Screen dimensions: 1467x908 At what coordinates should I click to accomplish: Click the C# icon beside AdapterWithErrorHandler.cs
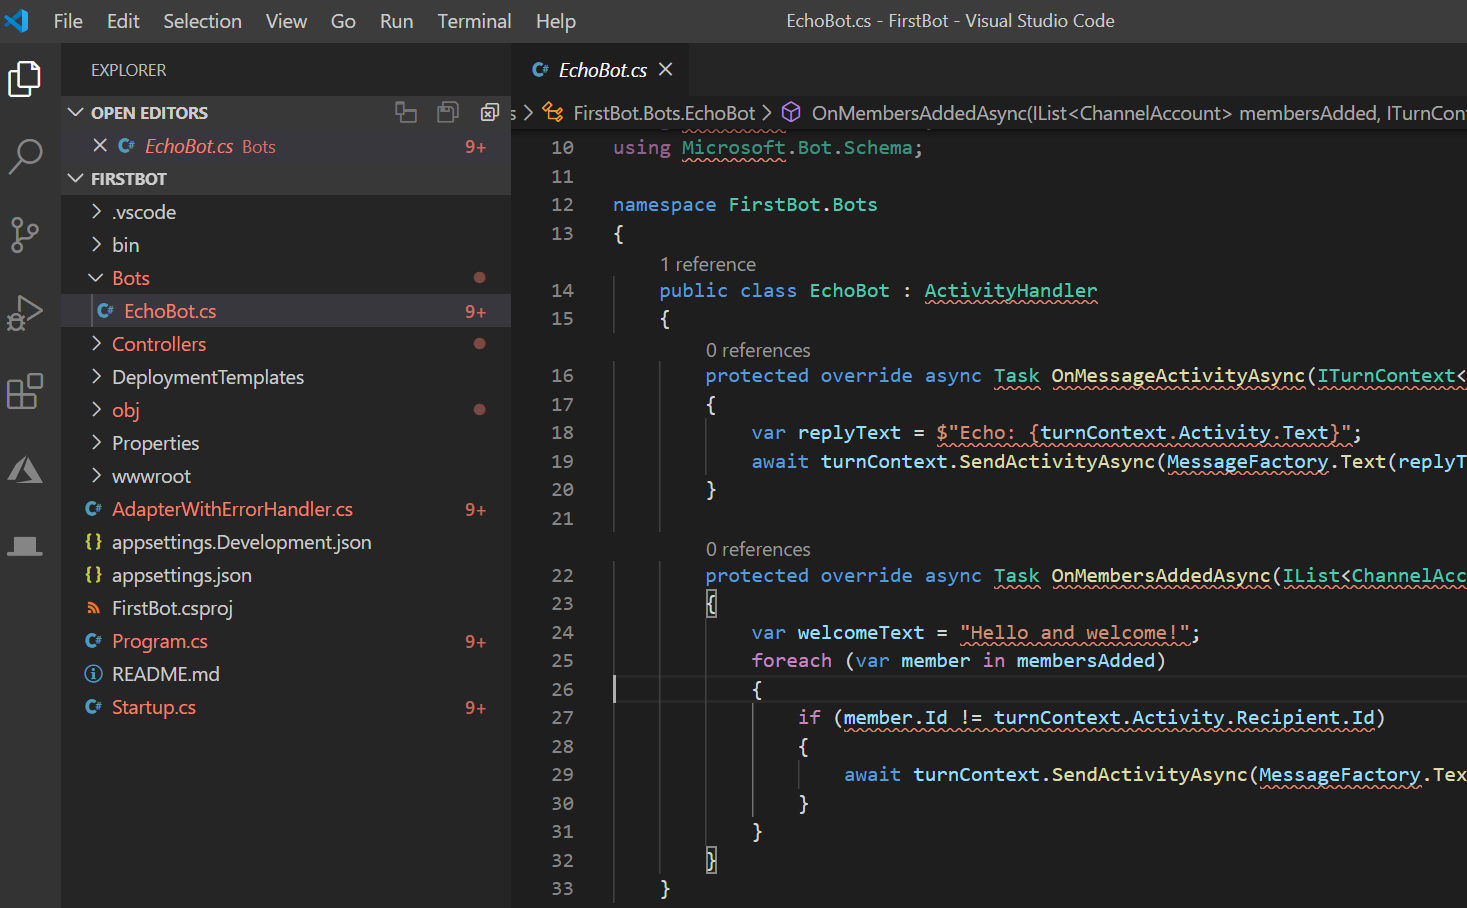click(x=93, y=509)
